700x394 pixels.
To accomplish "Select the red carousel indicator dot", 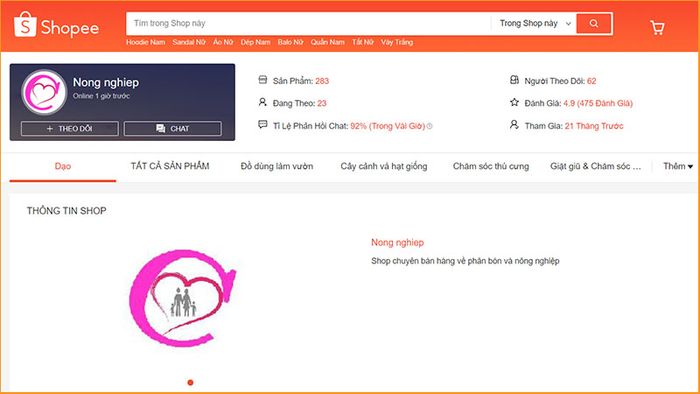I will (x=191, y=382).
